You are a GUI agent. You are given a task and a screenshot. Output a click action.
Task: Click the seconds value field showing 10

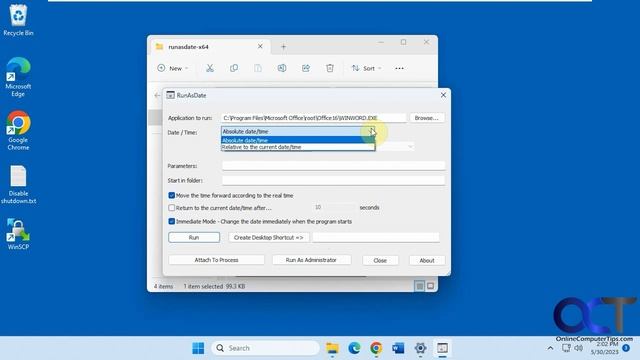tap(334, 207)
